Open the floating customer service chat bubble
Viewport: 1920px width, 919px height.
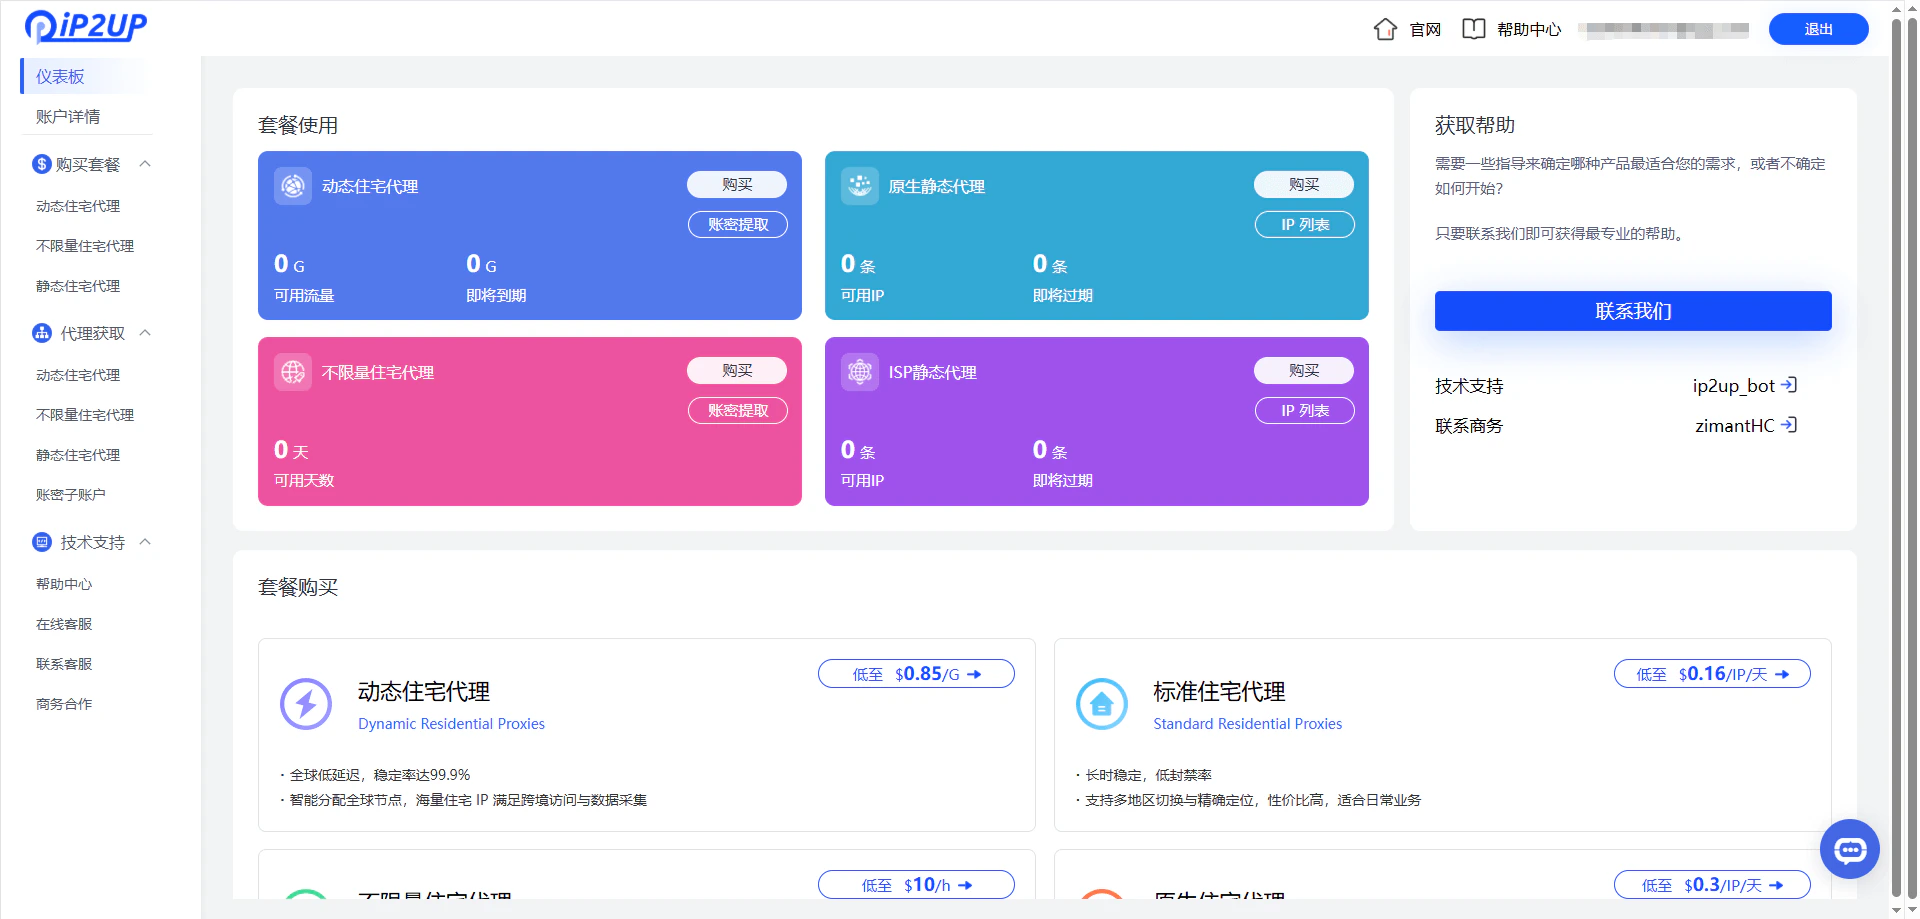click(x=1849, y=849)
